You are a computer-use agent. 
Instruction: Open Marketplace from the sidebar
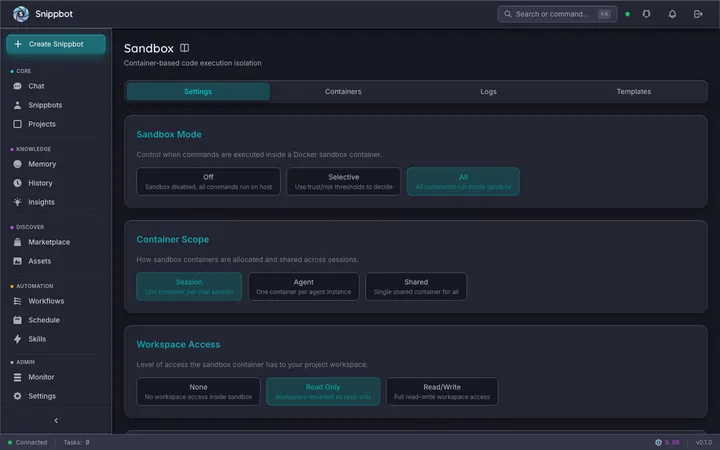pos(55,242)
